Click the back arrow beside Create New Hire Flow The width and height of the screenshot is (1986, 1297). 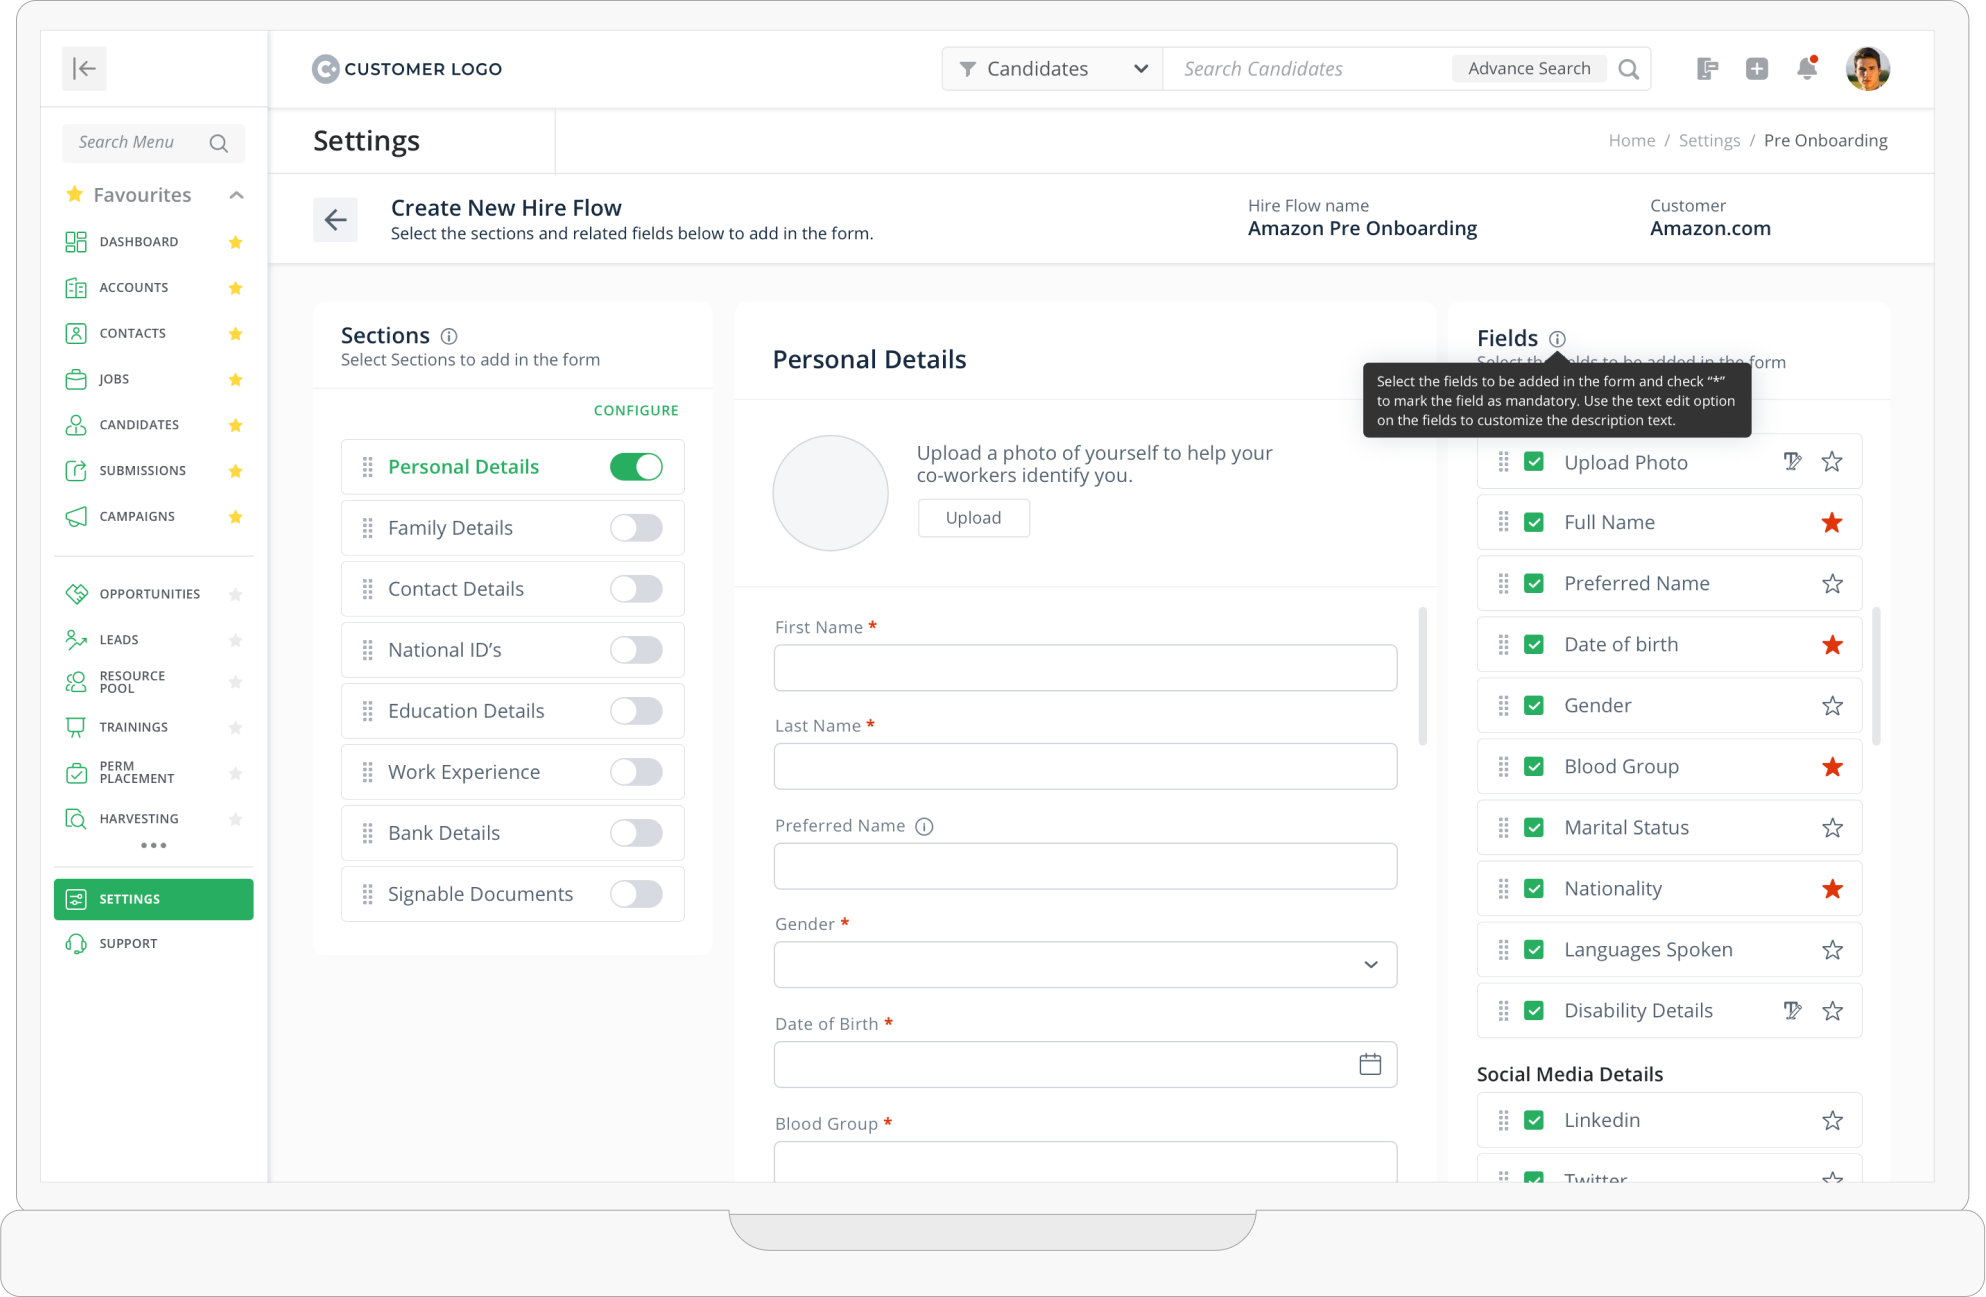[x=335, y=220]
